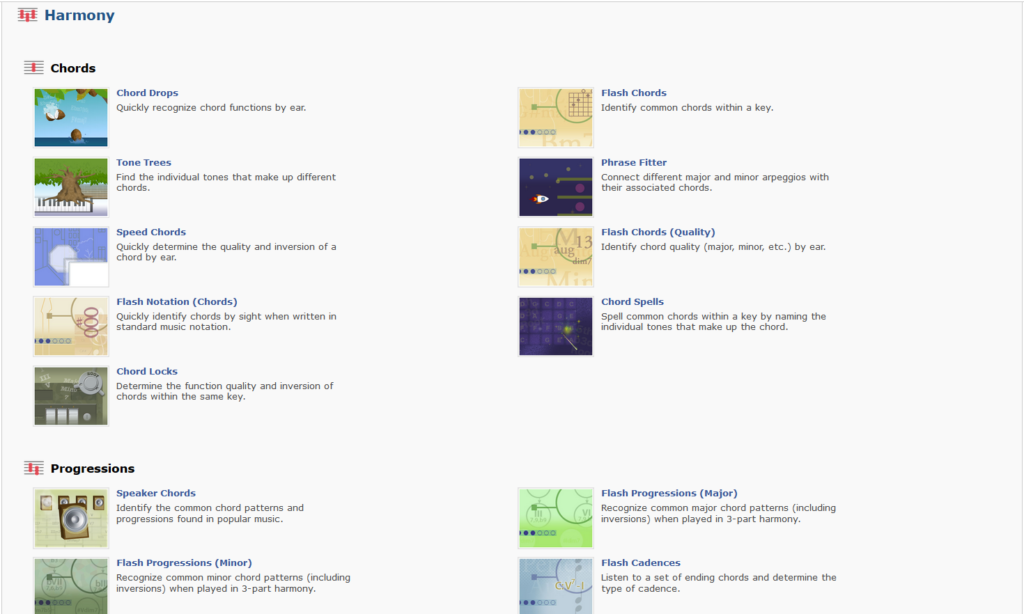Follow the Flash Chords (Quality) link
The height and width of the screenshot is (614, 1024).
point(657,232)
